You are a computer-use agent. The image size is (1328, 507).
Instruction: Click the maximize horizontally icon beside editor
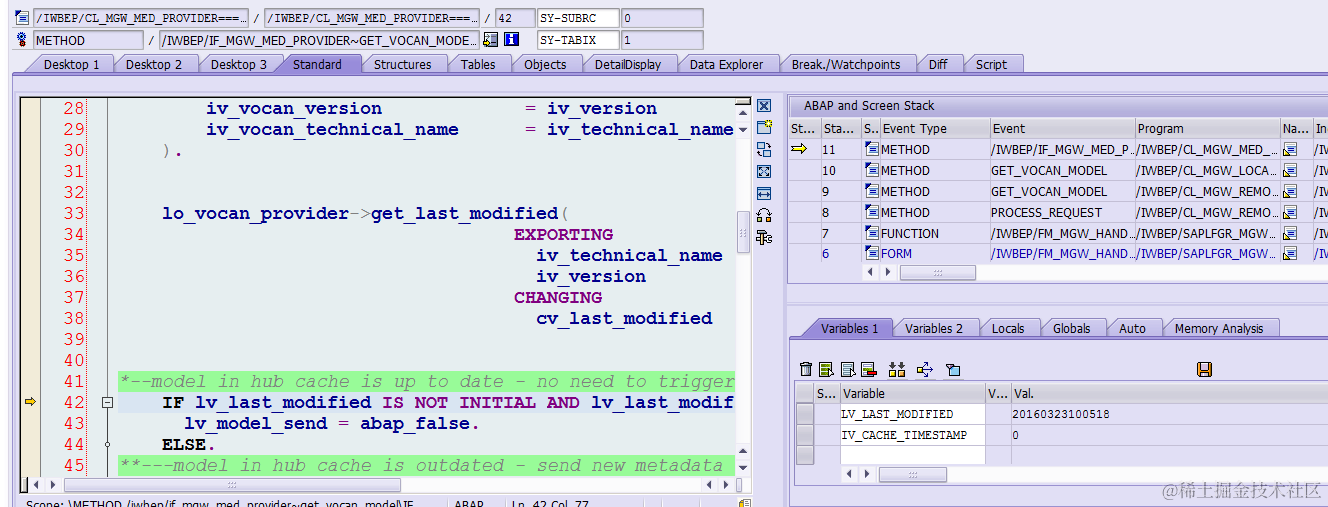pos(764,193)
